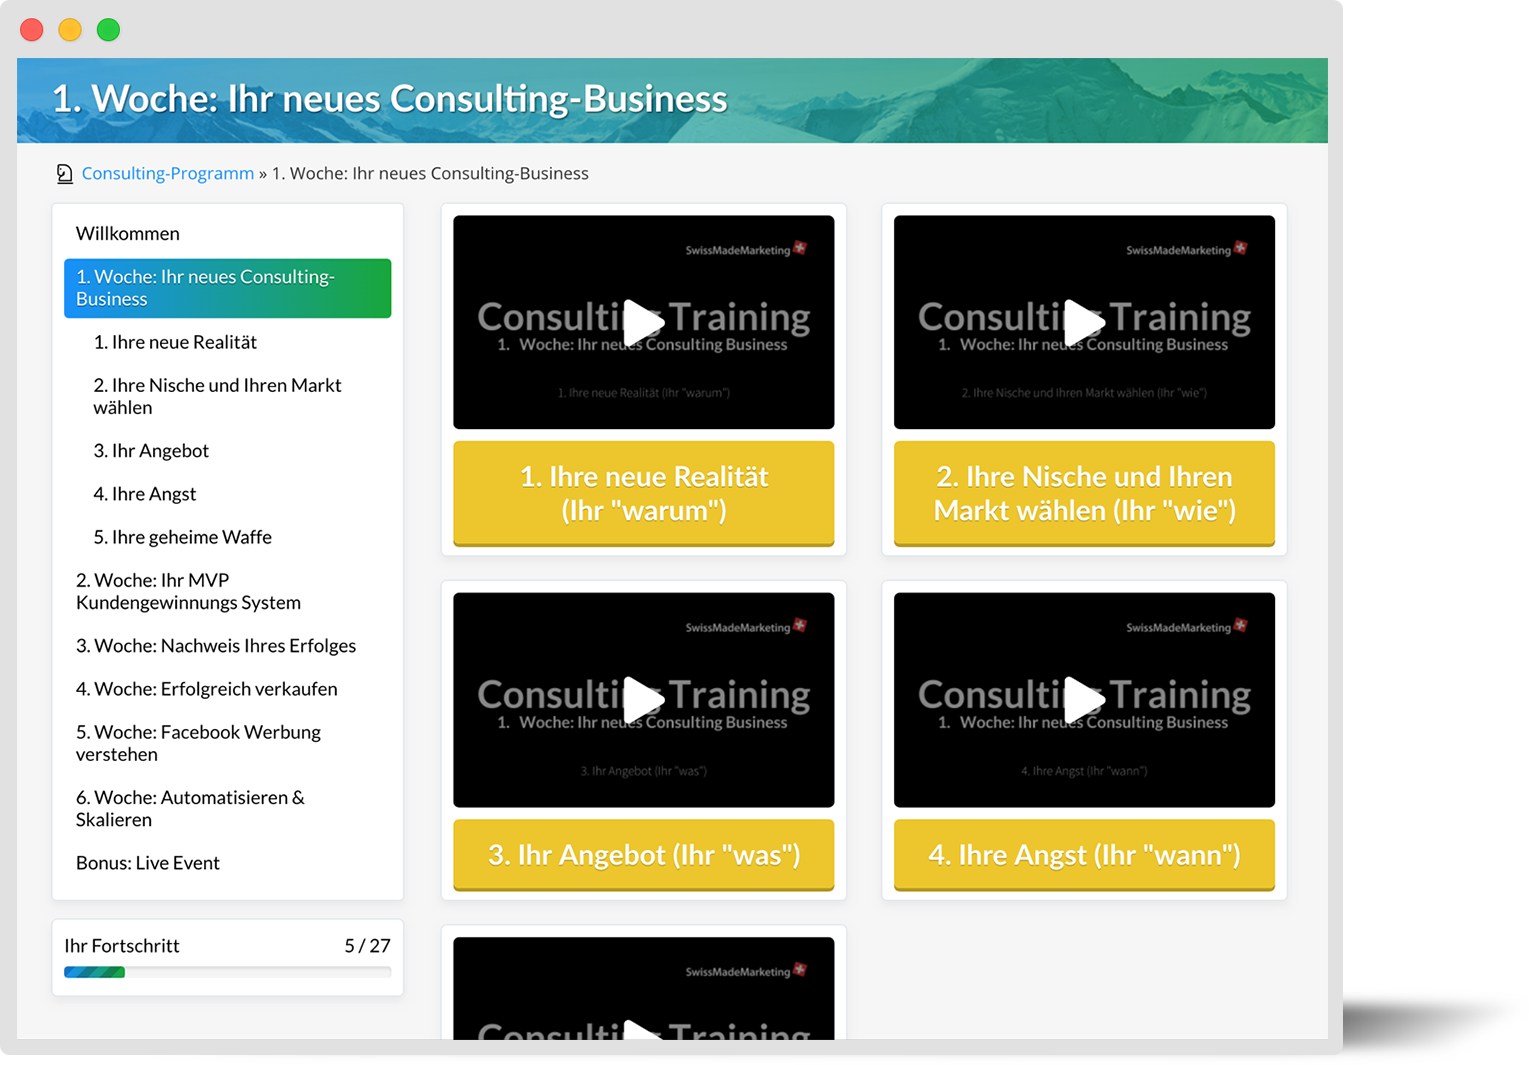Play the Ihre Nische und Markt video
Viewport: 1529px width, 1065px height.
point(1084,322)
